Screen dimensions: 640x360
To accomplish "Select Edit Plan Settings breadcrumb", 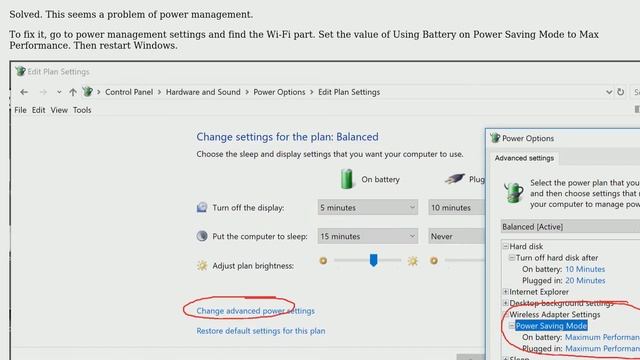I will pos(349,92).
